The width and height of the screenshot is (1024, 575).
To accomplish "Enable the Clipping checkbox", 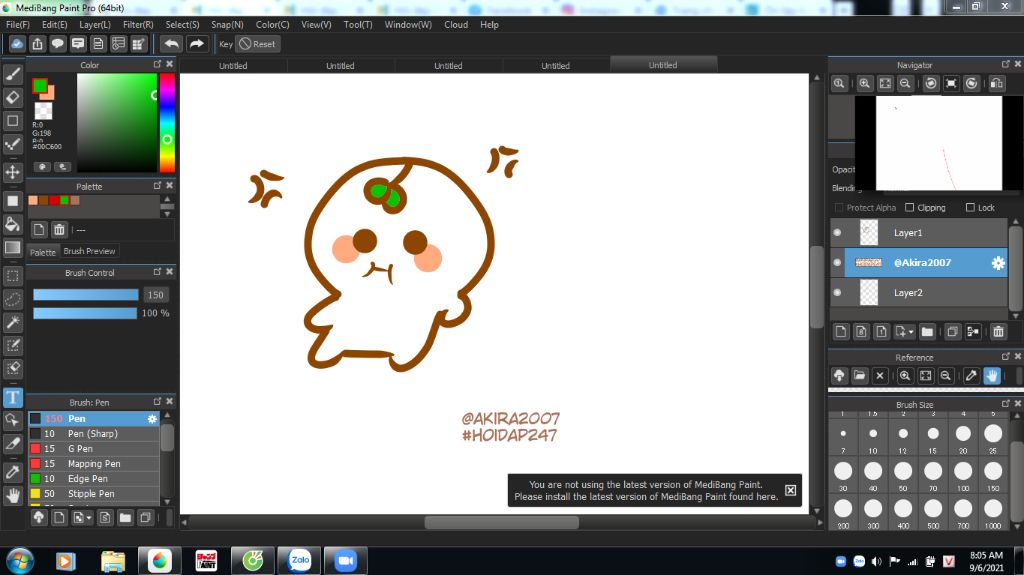I will pos(910,208).
